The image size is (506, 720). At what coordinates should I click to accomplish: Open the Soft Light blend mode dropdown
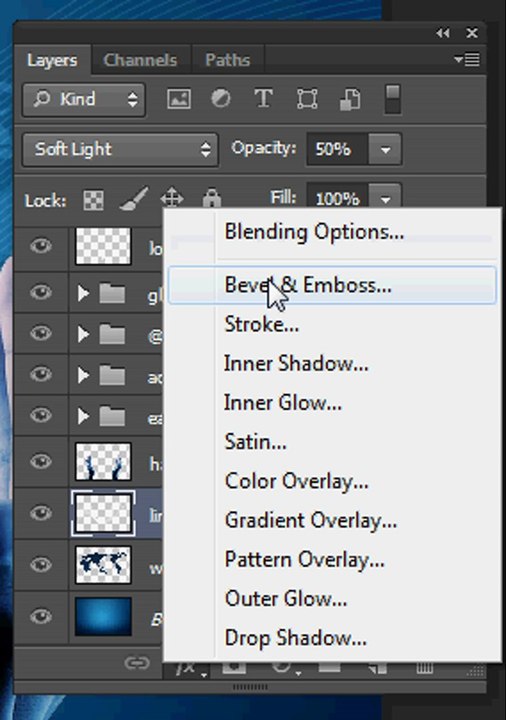[x=120, y=149]
